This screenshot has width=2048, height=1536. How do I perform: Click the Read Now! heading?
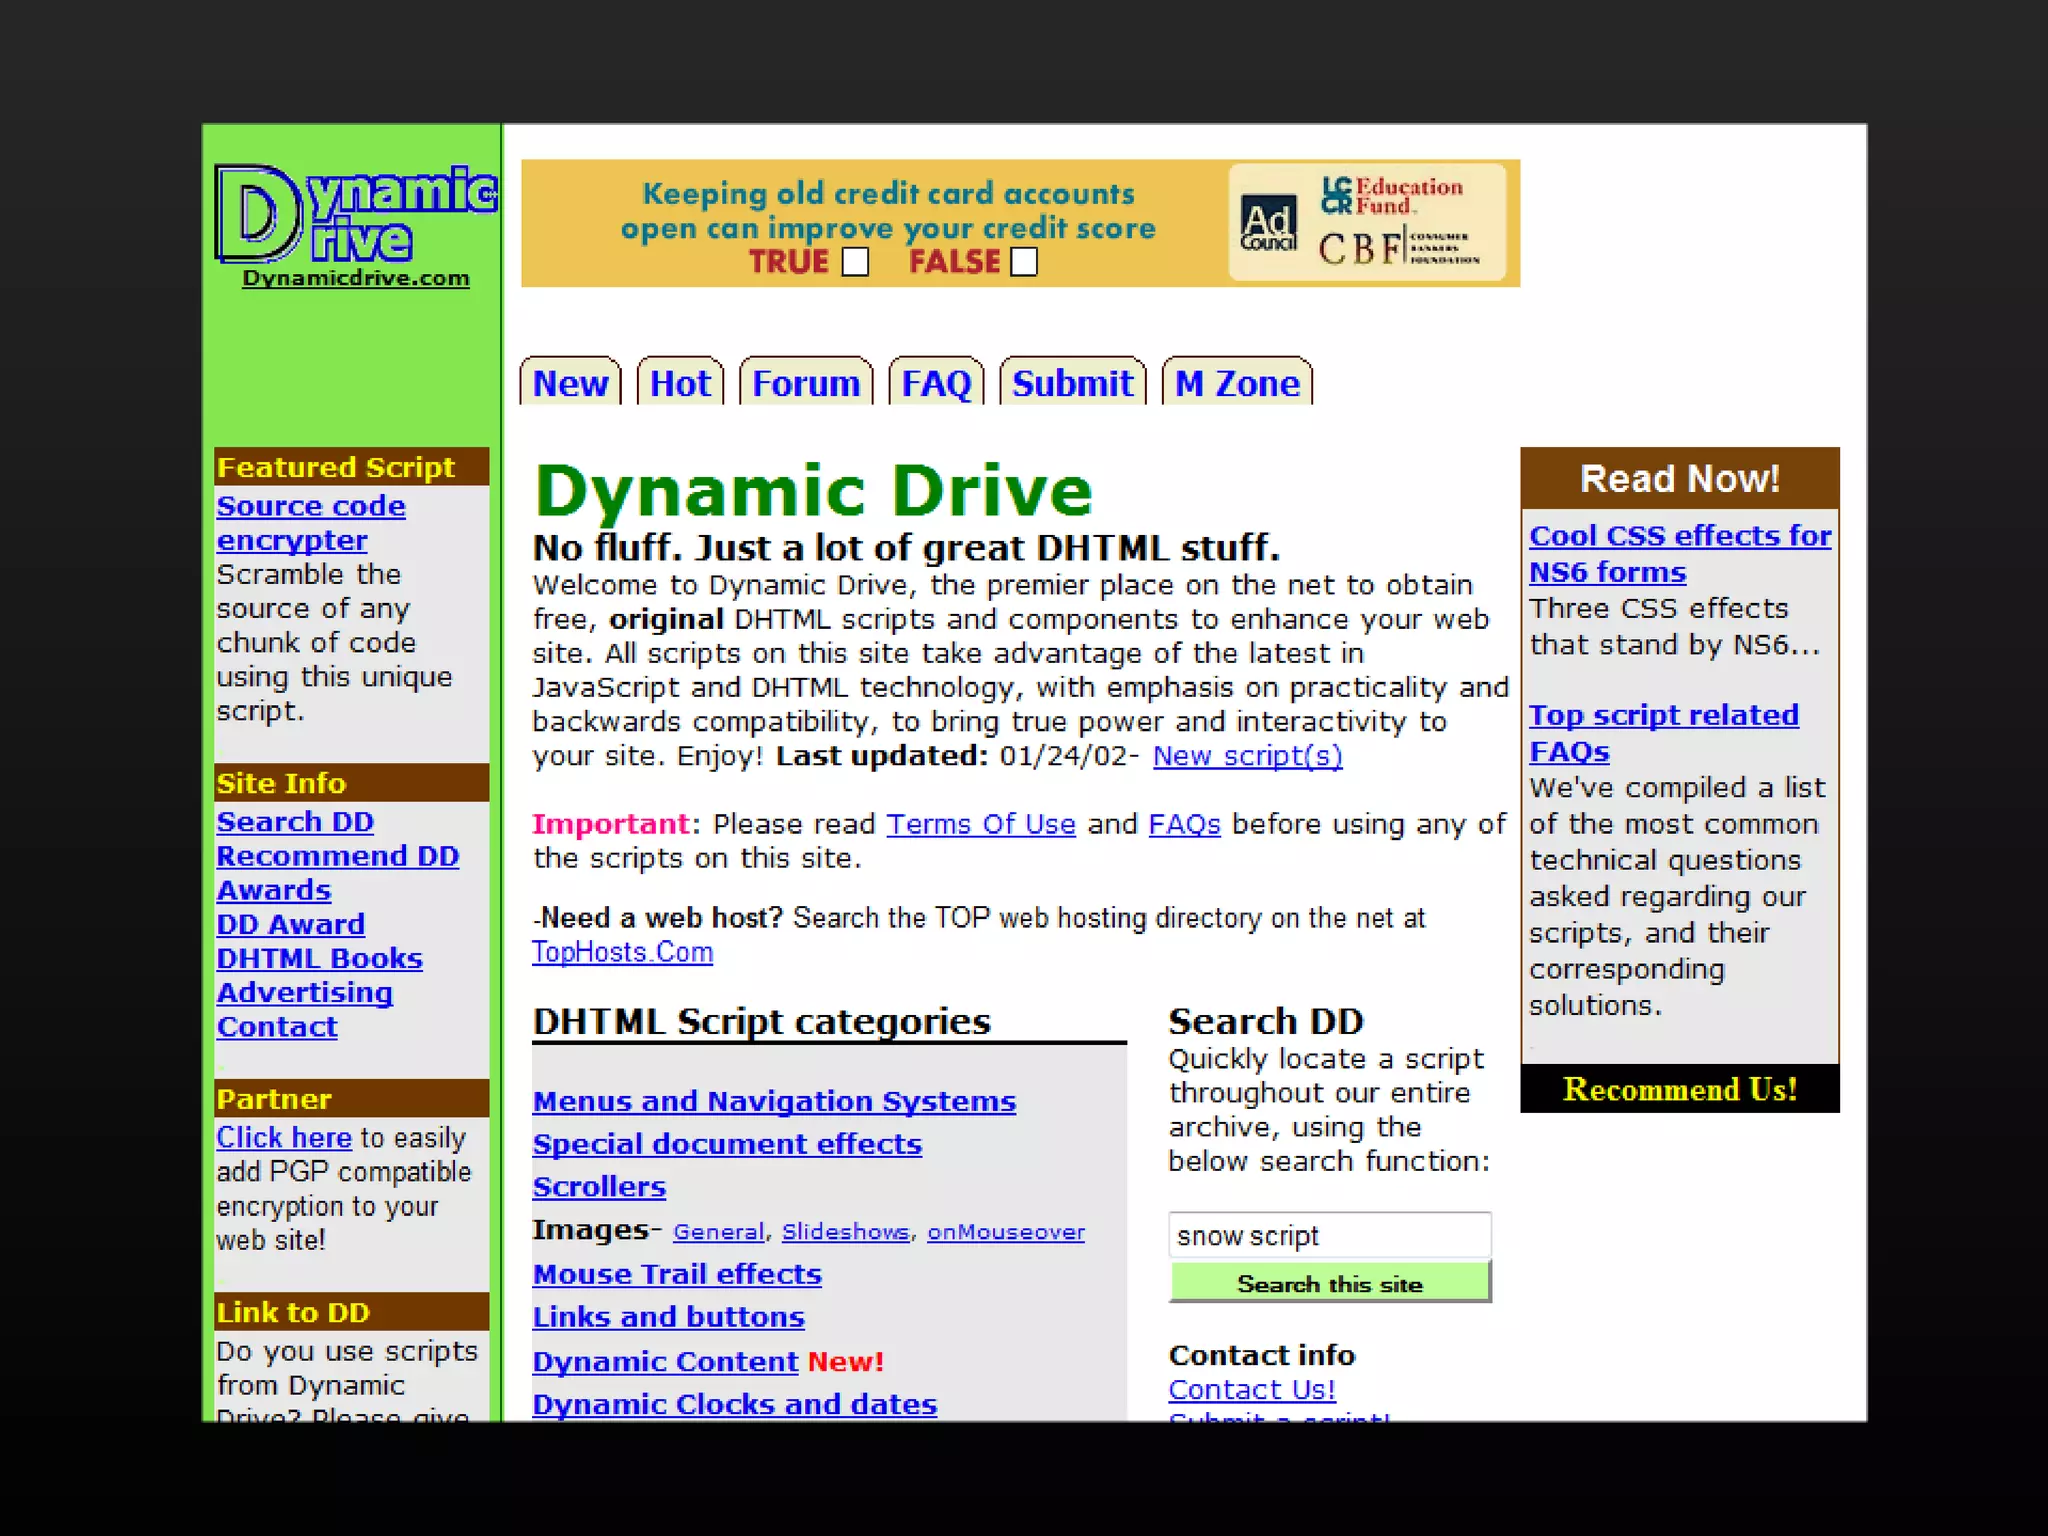tap(1680, 479)
